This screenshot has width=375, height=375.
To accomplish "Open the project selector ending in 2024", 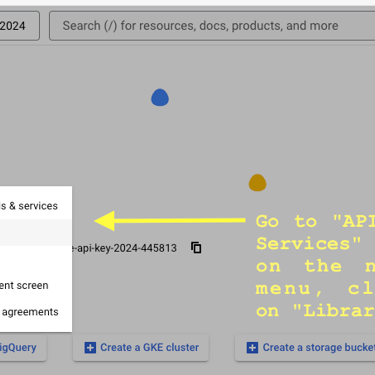I will [x=20, y=26].
